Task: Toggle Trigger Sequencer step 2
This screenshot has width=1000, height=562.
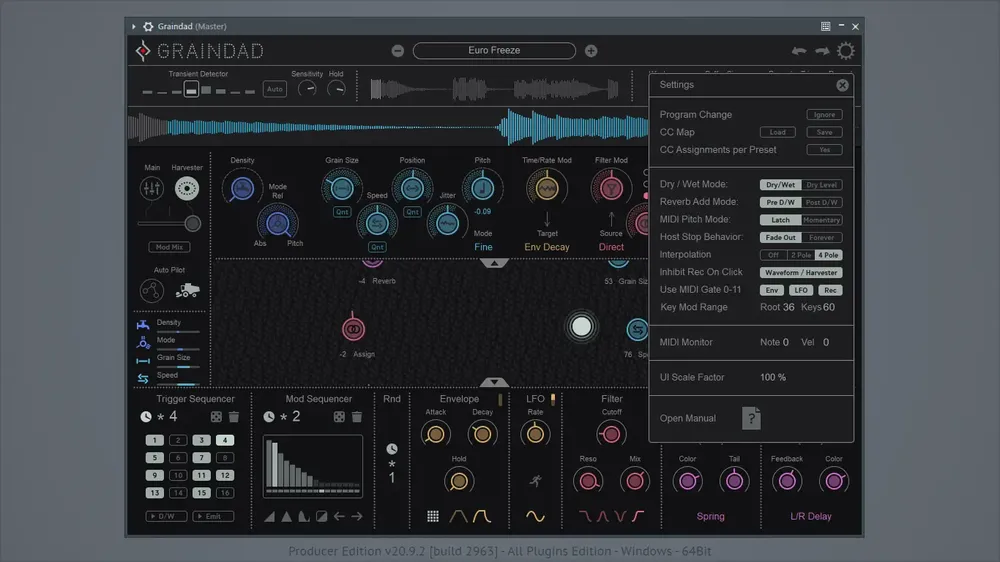Action: point(178,440)
